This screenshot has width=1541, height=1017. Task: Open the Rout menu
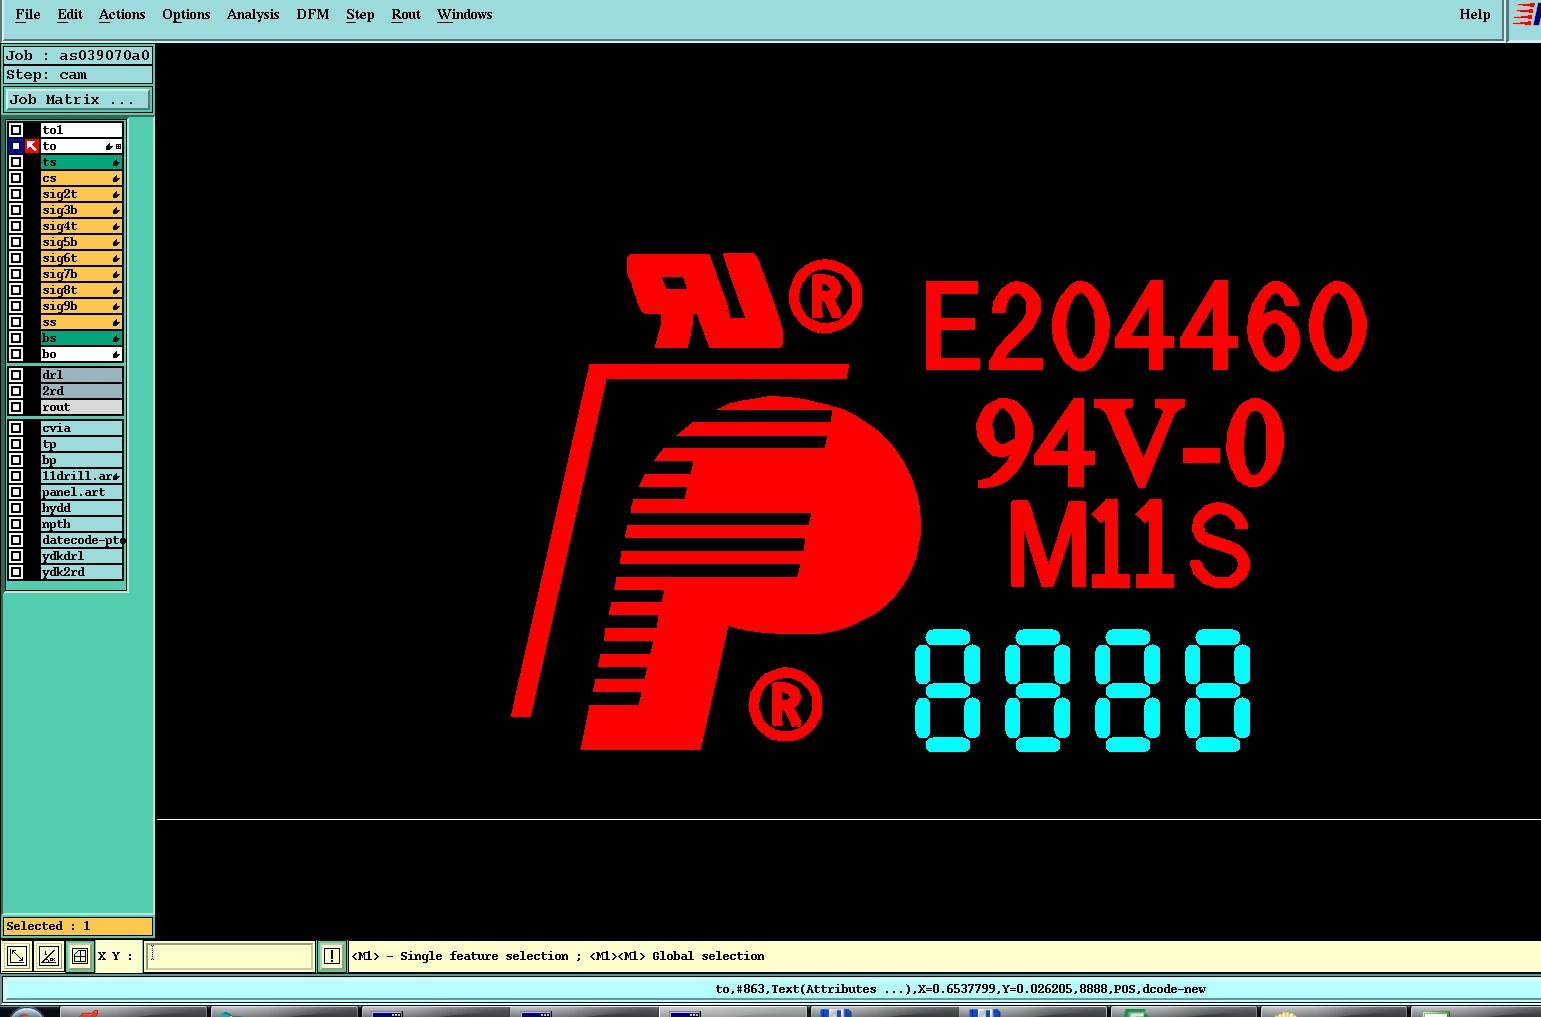(x=406, y=14)
